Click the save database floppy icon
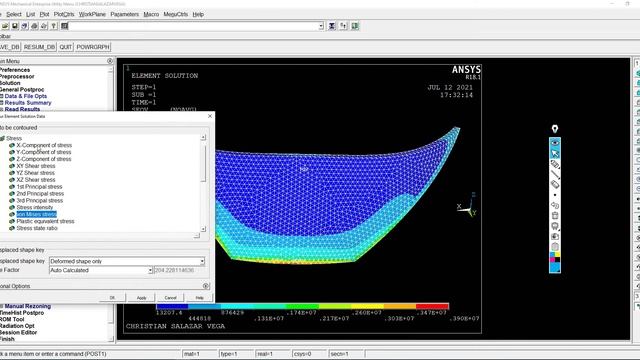This screenshot has height=360, width=640. [x=15, y=26]
